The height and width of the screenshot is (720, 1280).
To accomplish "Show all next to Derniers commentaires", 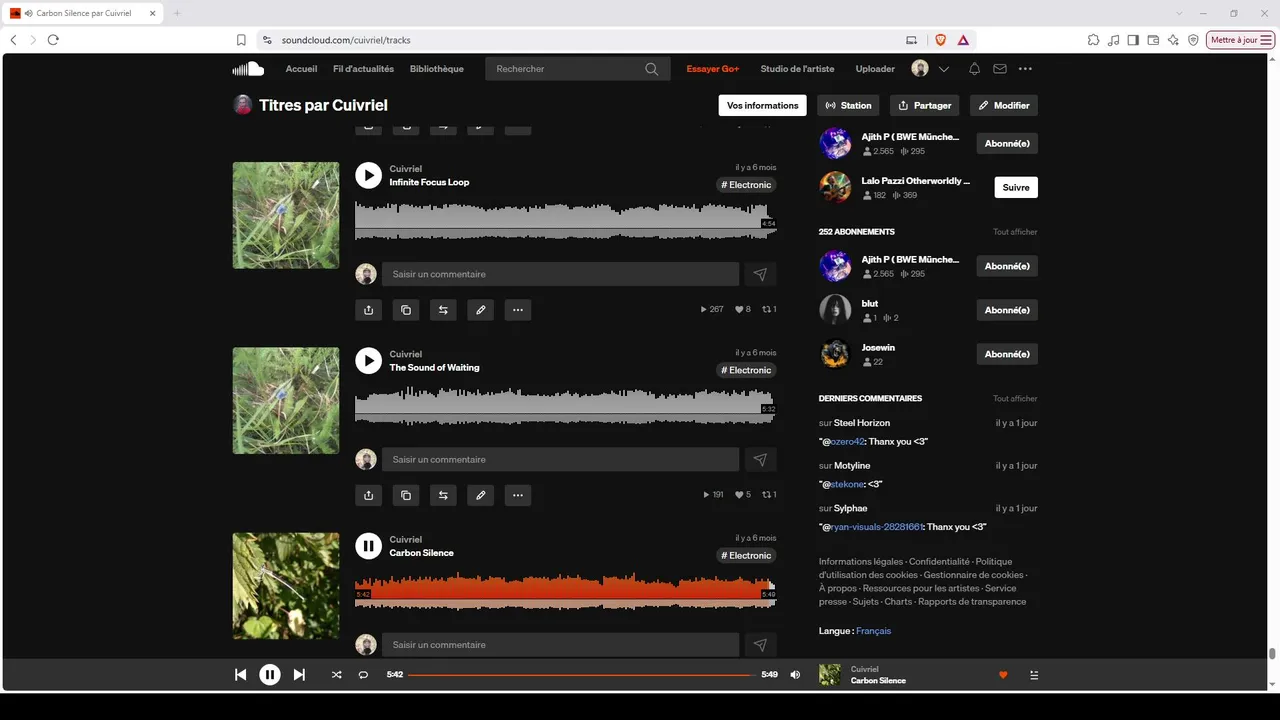I will coord(1015,399).
